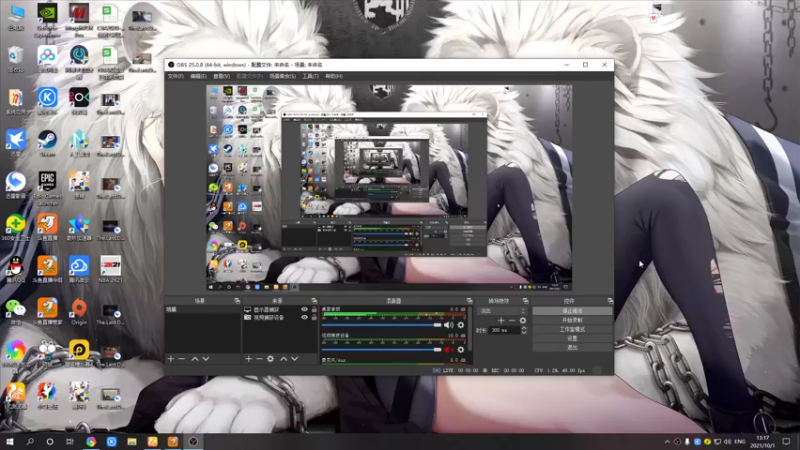Open the settings button in Controls panel

click(x=572, y=338)
